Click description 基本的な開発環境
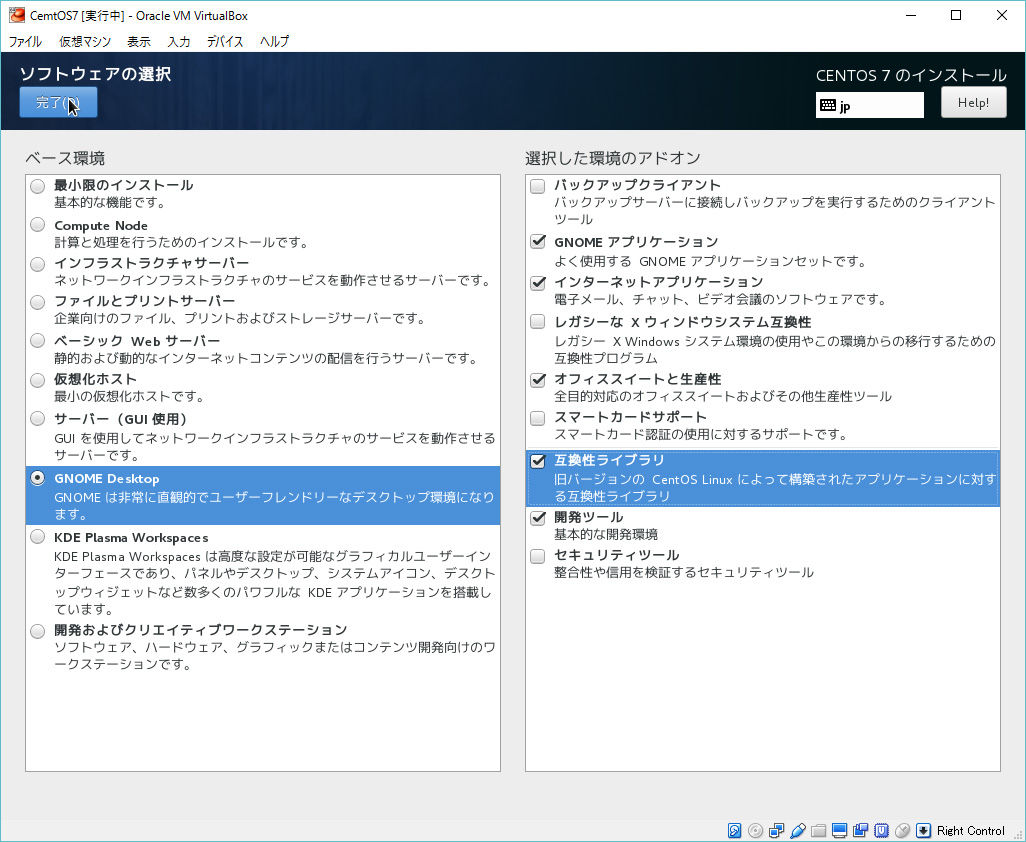Screen dimensions: 1026x842 coord(606,535)
